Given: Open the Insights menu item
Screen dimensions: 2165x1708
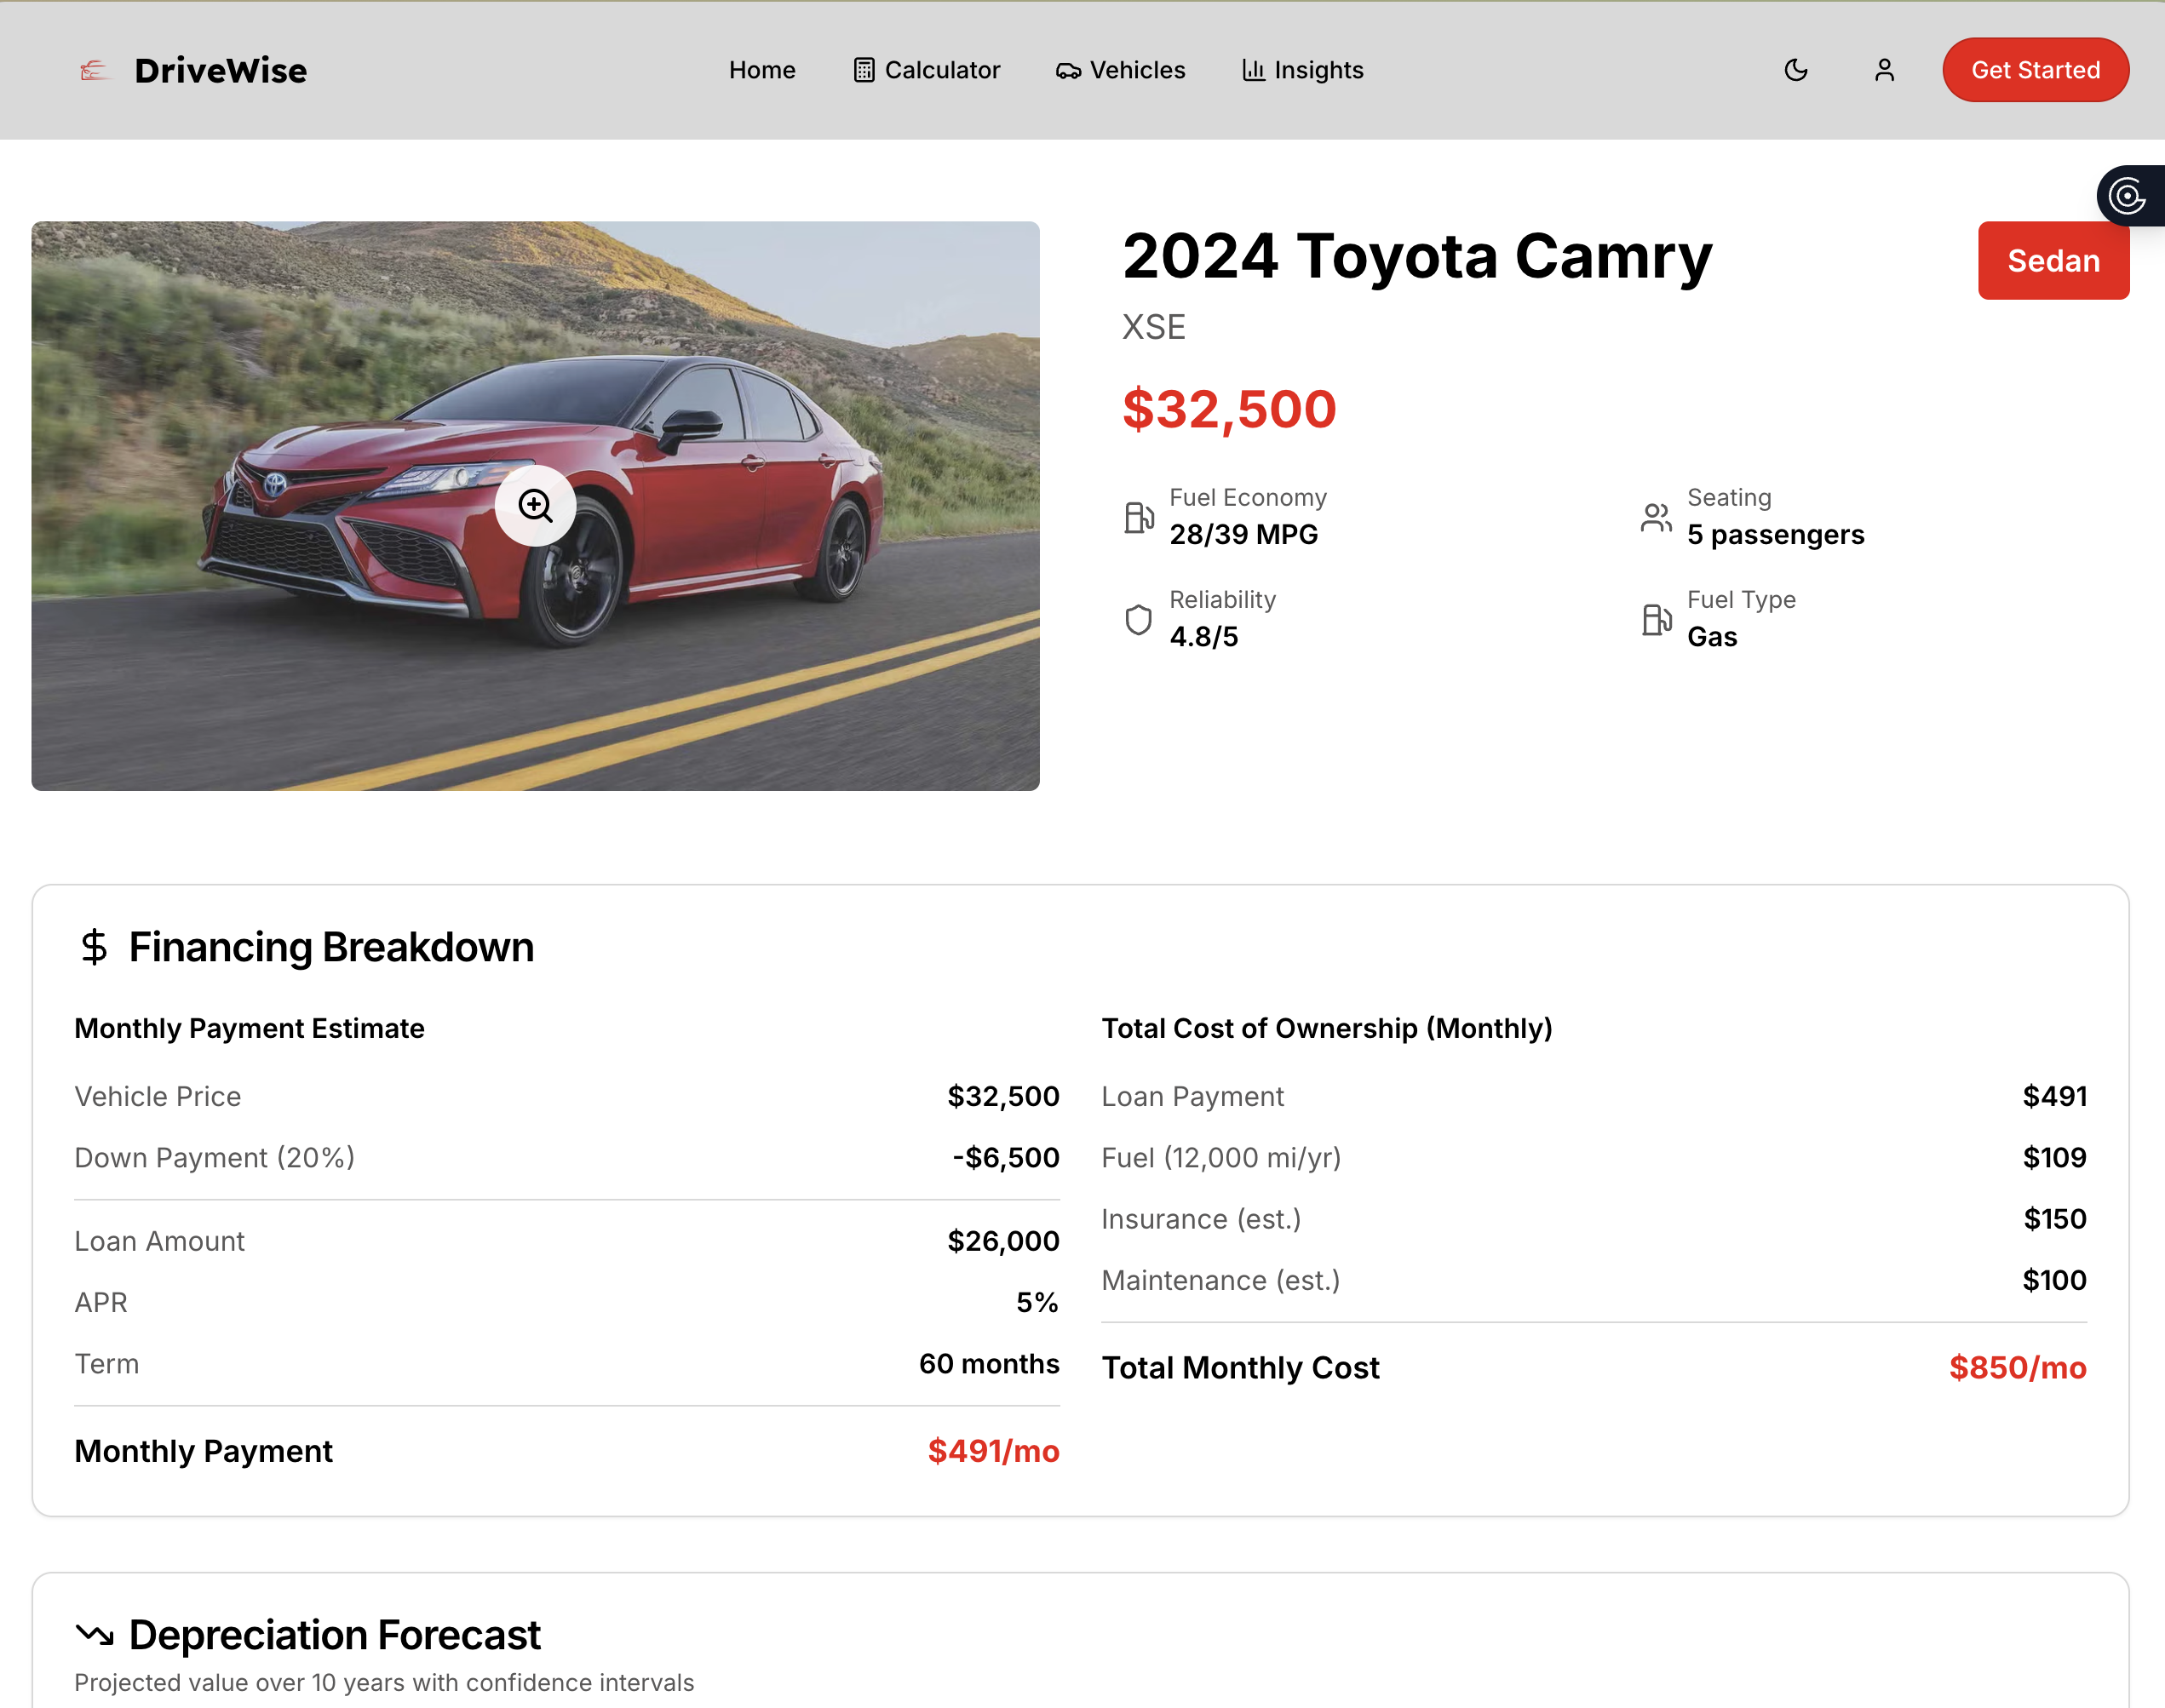Looking at the screenshot, I should click(1302, 70).
